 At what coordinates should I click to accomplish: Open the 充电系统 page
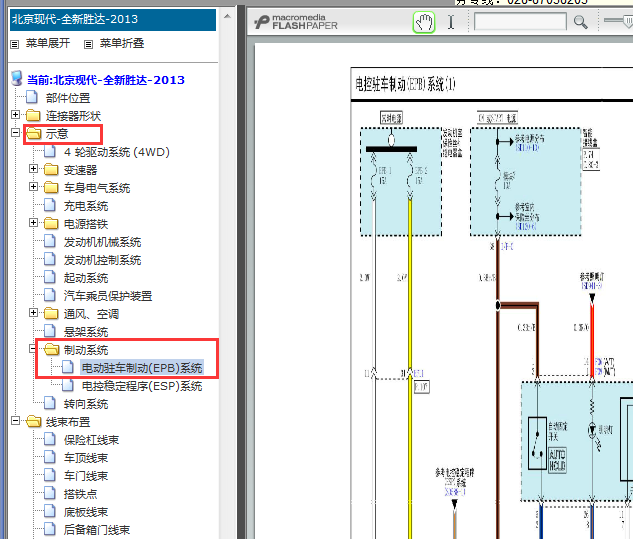(86, 206)
